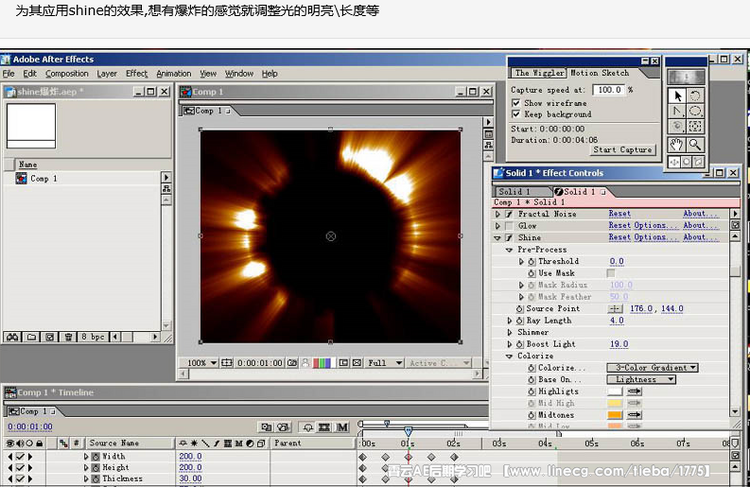
Task: Click region of interest icon
Action: point(343,363)
